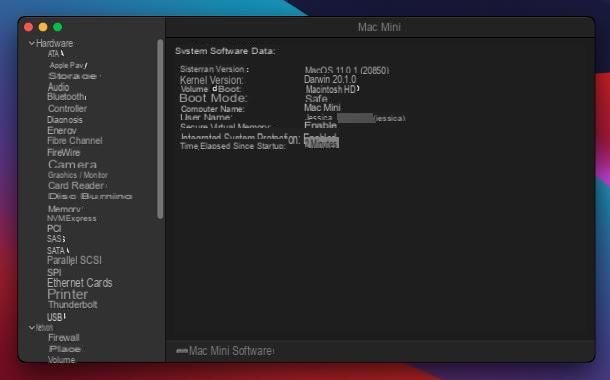
Task: Click the Mac Mini computer name value
Action: [322, 108]
